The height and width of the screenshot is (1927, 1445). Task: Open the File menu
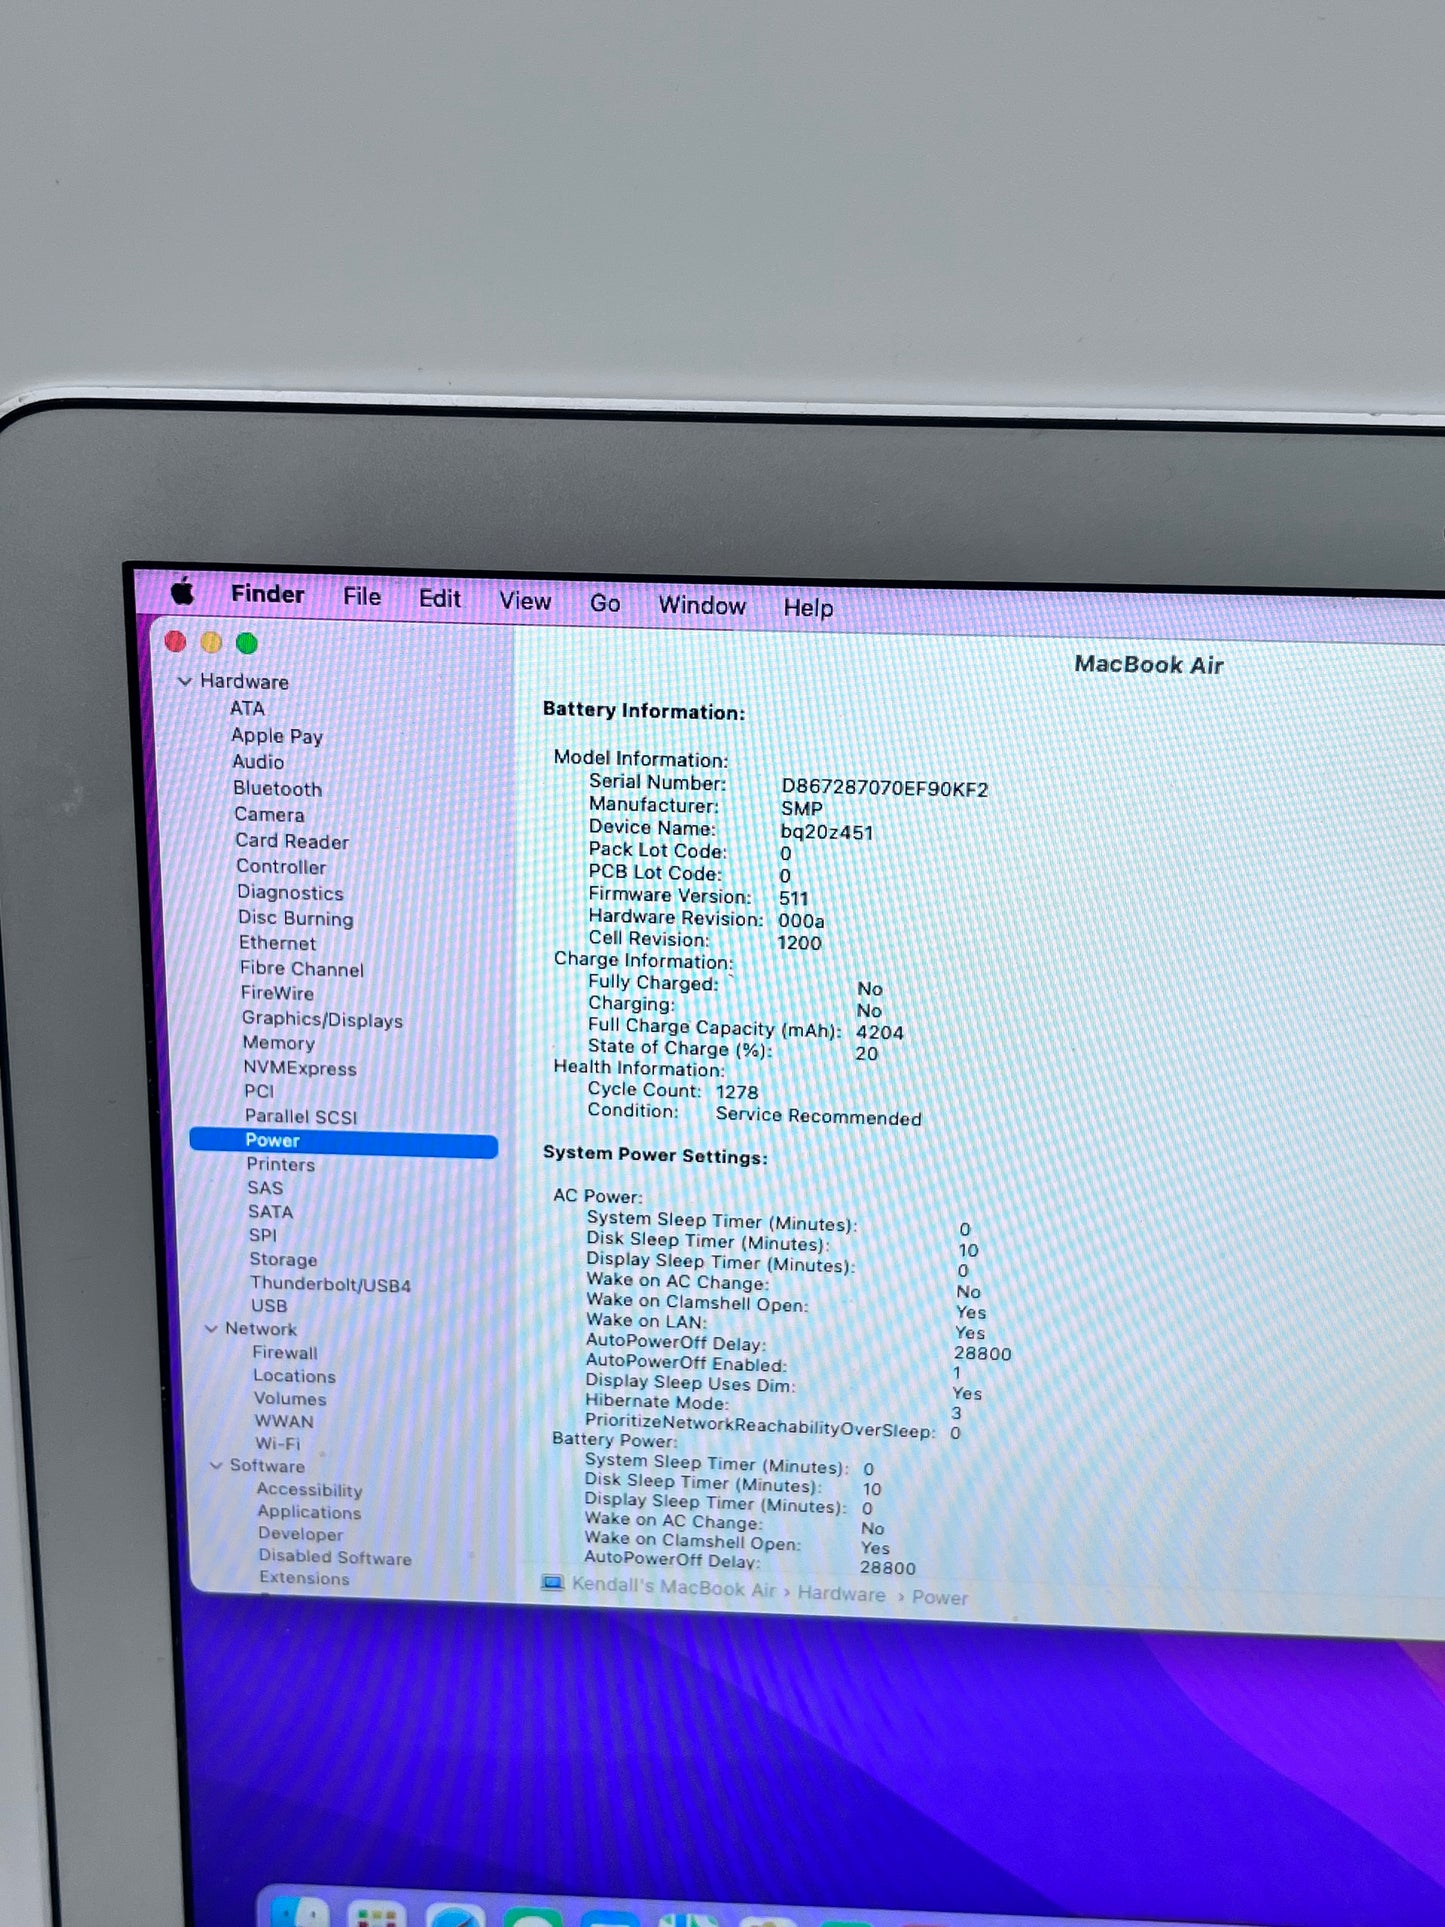click(362, 597)
